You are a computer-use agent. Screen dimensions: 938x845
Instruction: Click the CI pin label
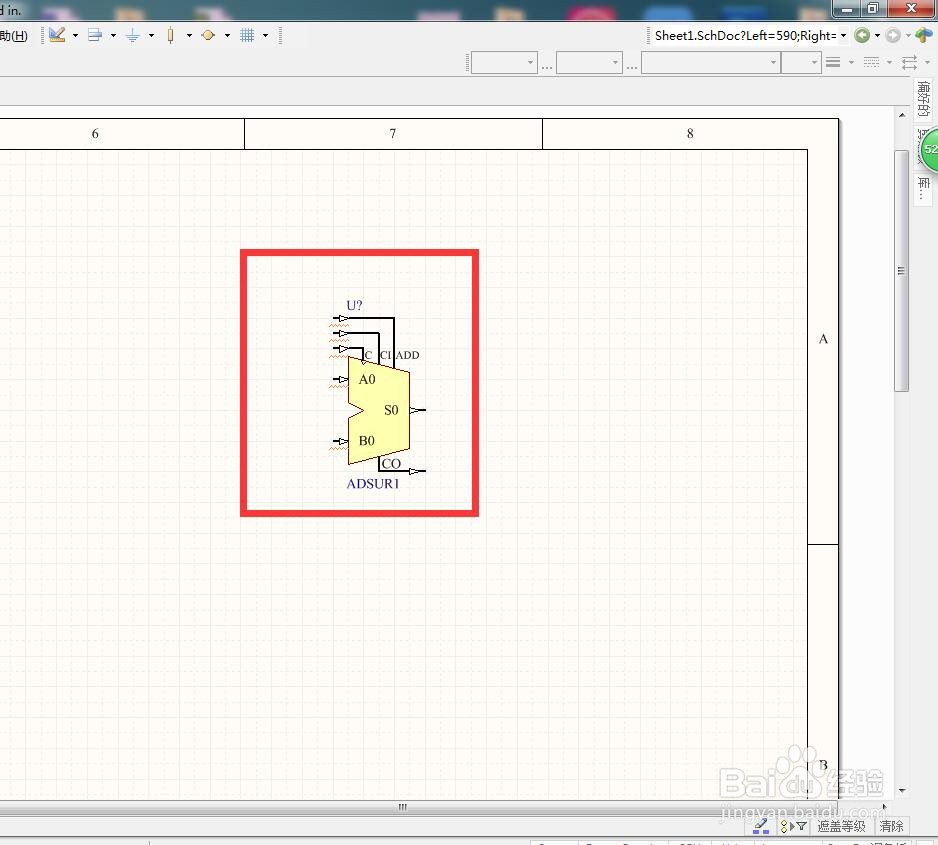[x=386, y=355]
